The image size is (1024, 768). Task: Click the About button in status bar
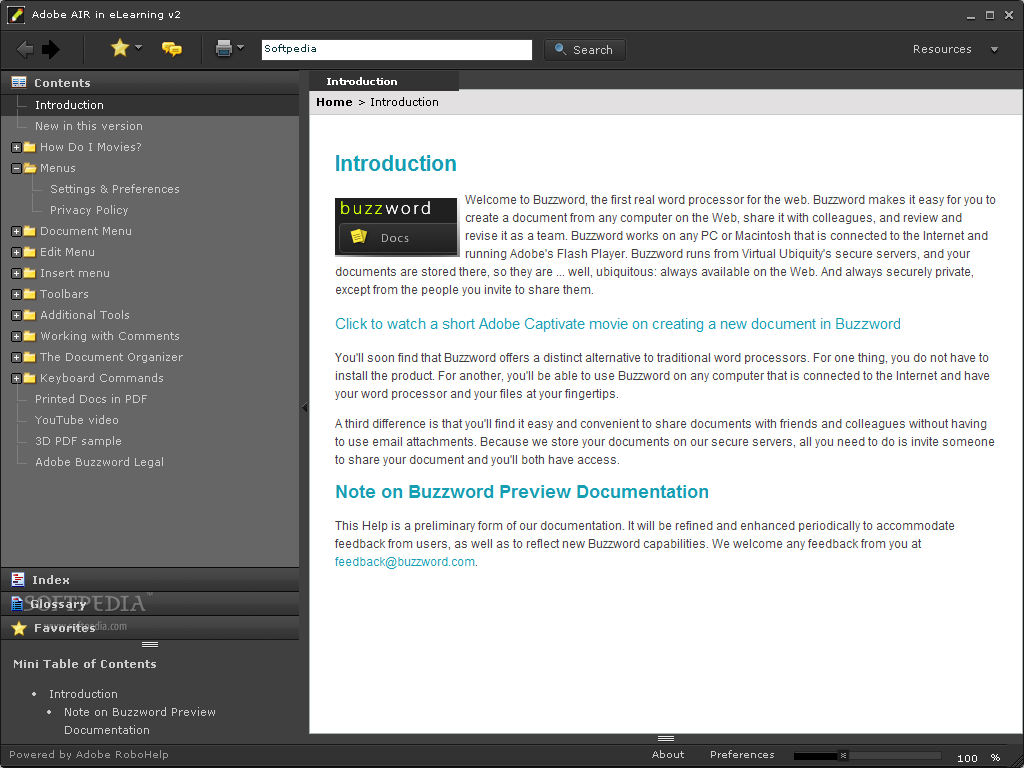click(668, 754)
